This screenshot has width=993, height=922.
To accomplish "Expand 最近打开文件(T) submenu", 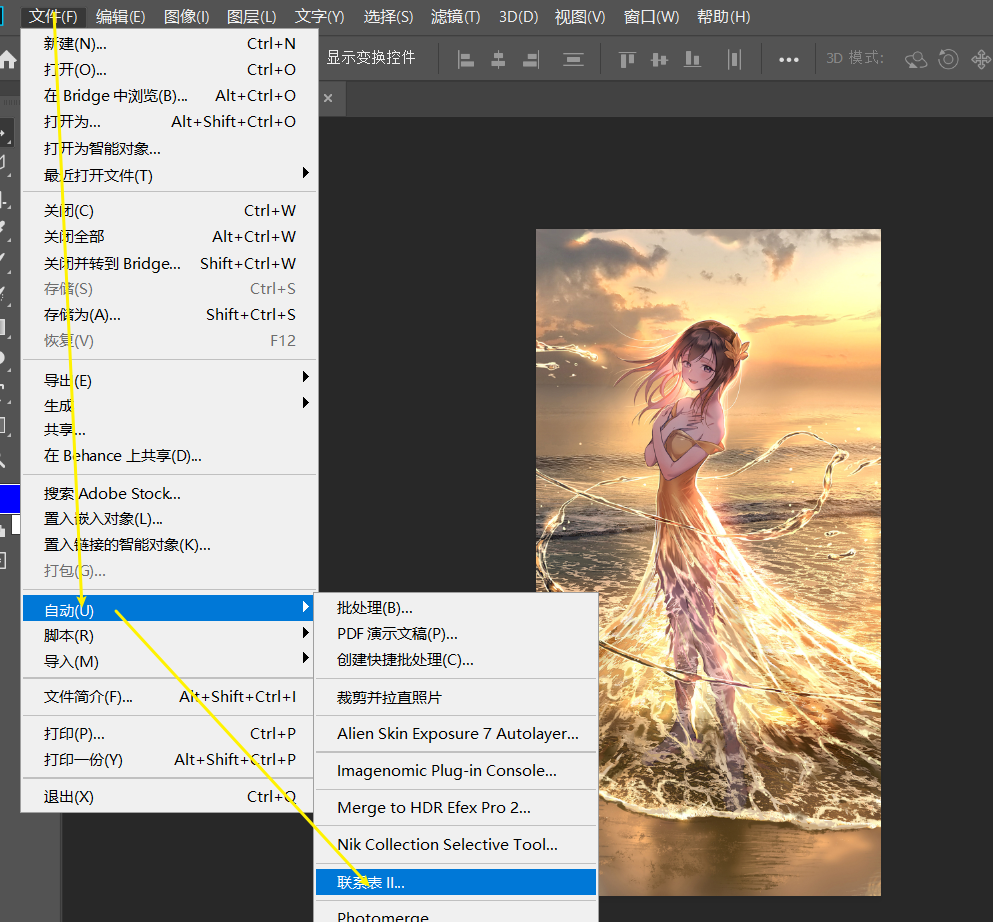I will click(x=169, y=175).
